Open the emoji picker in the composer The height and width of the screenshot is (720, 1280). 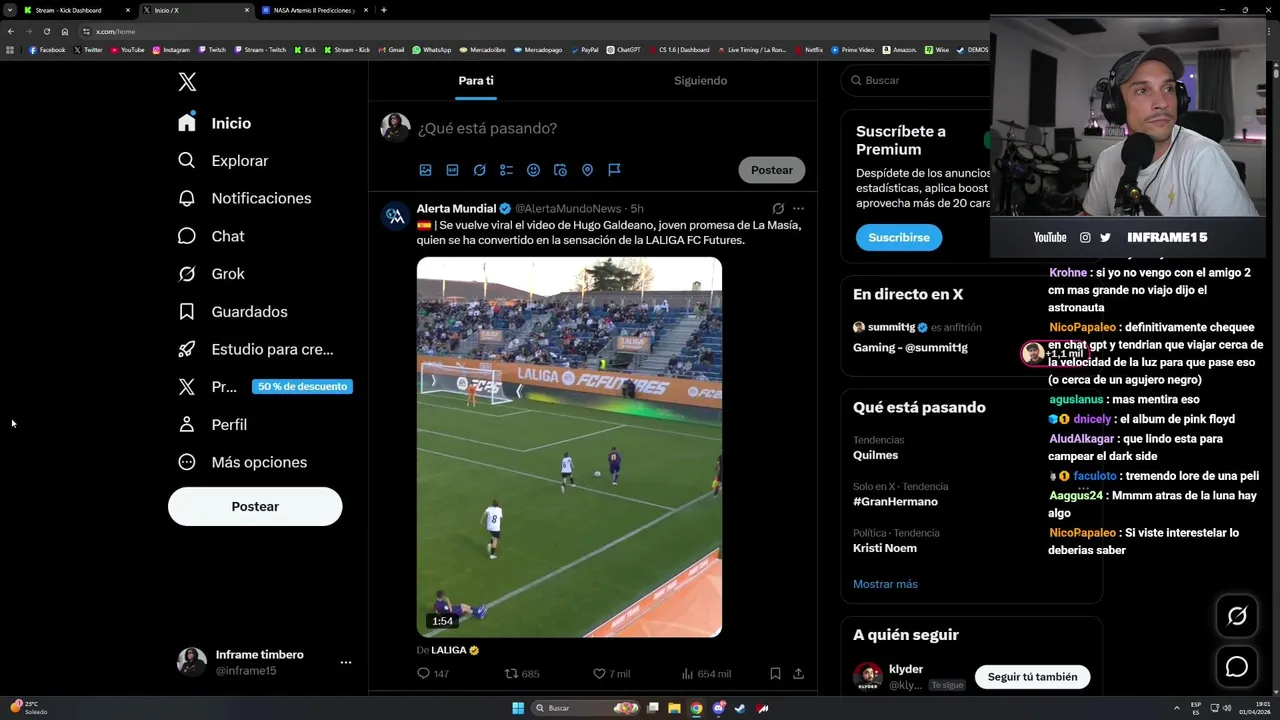(533, 170)
